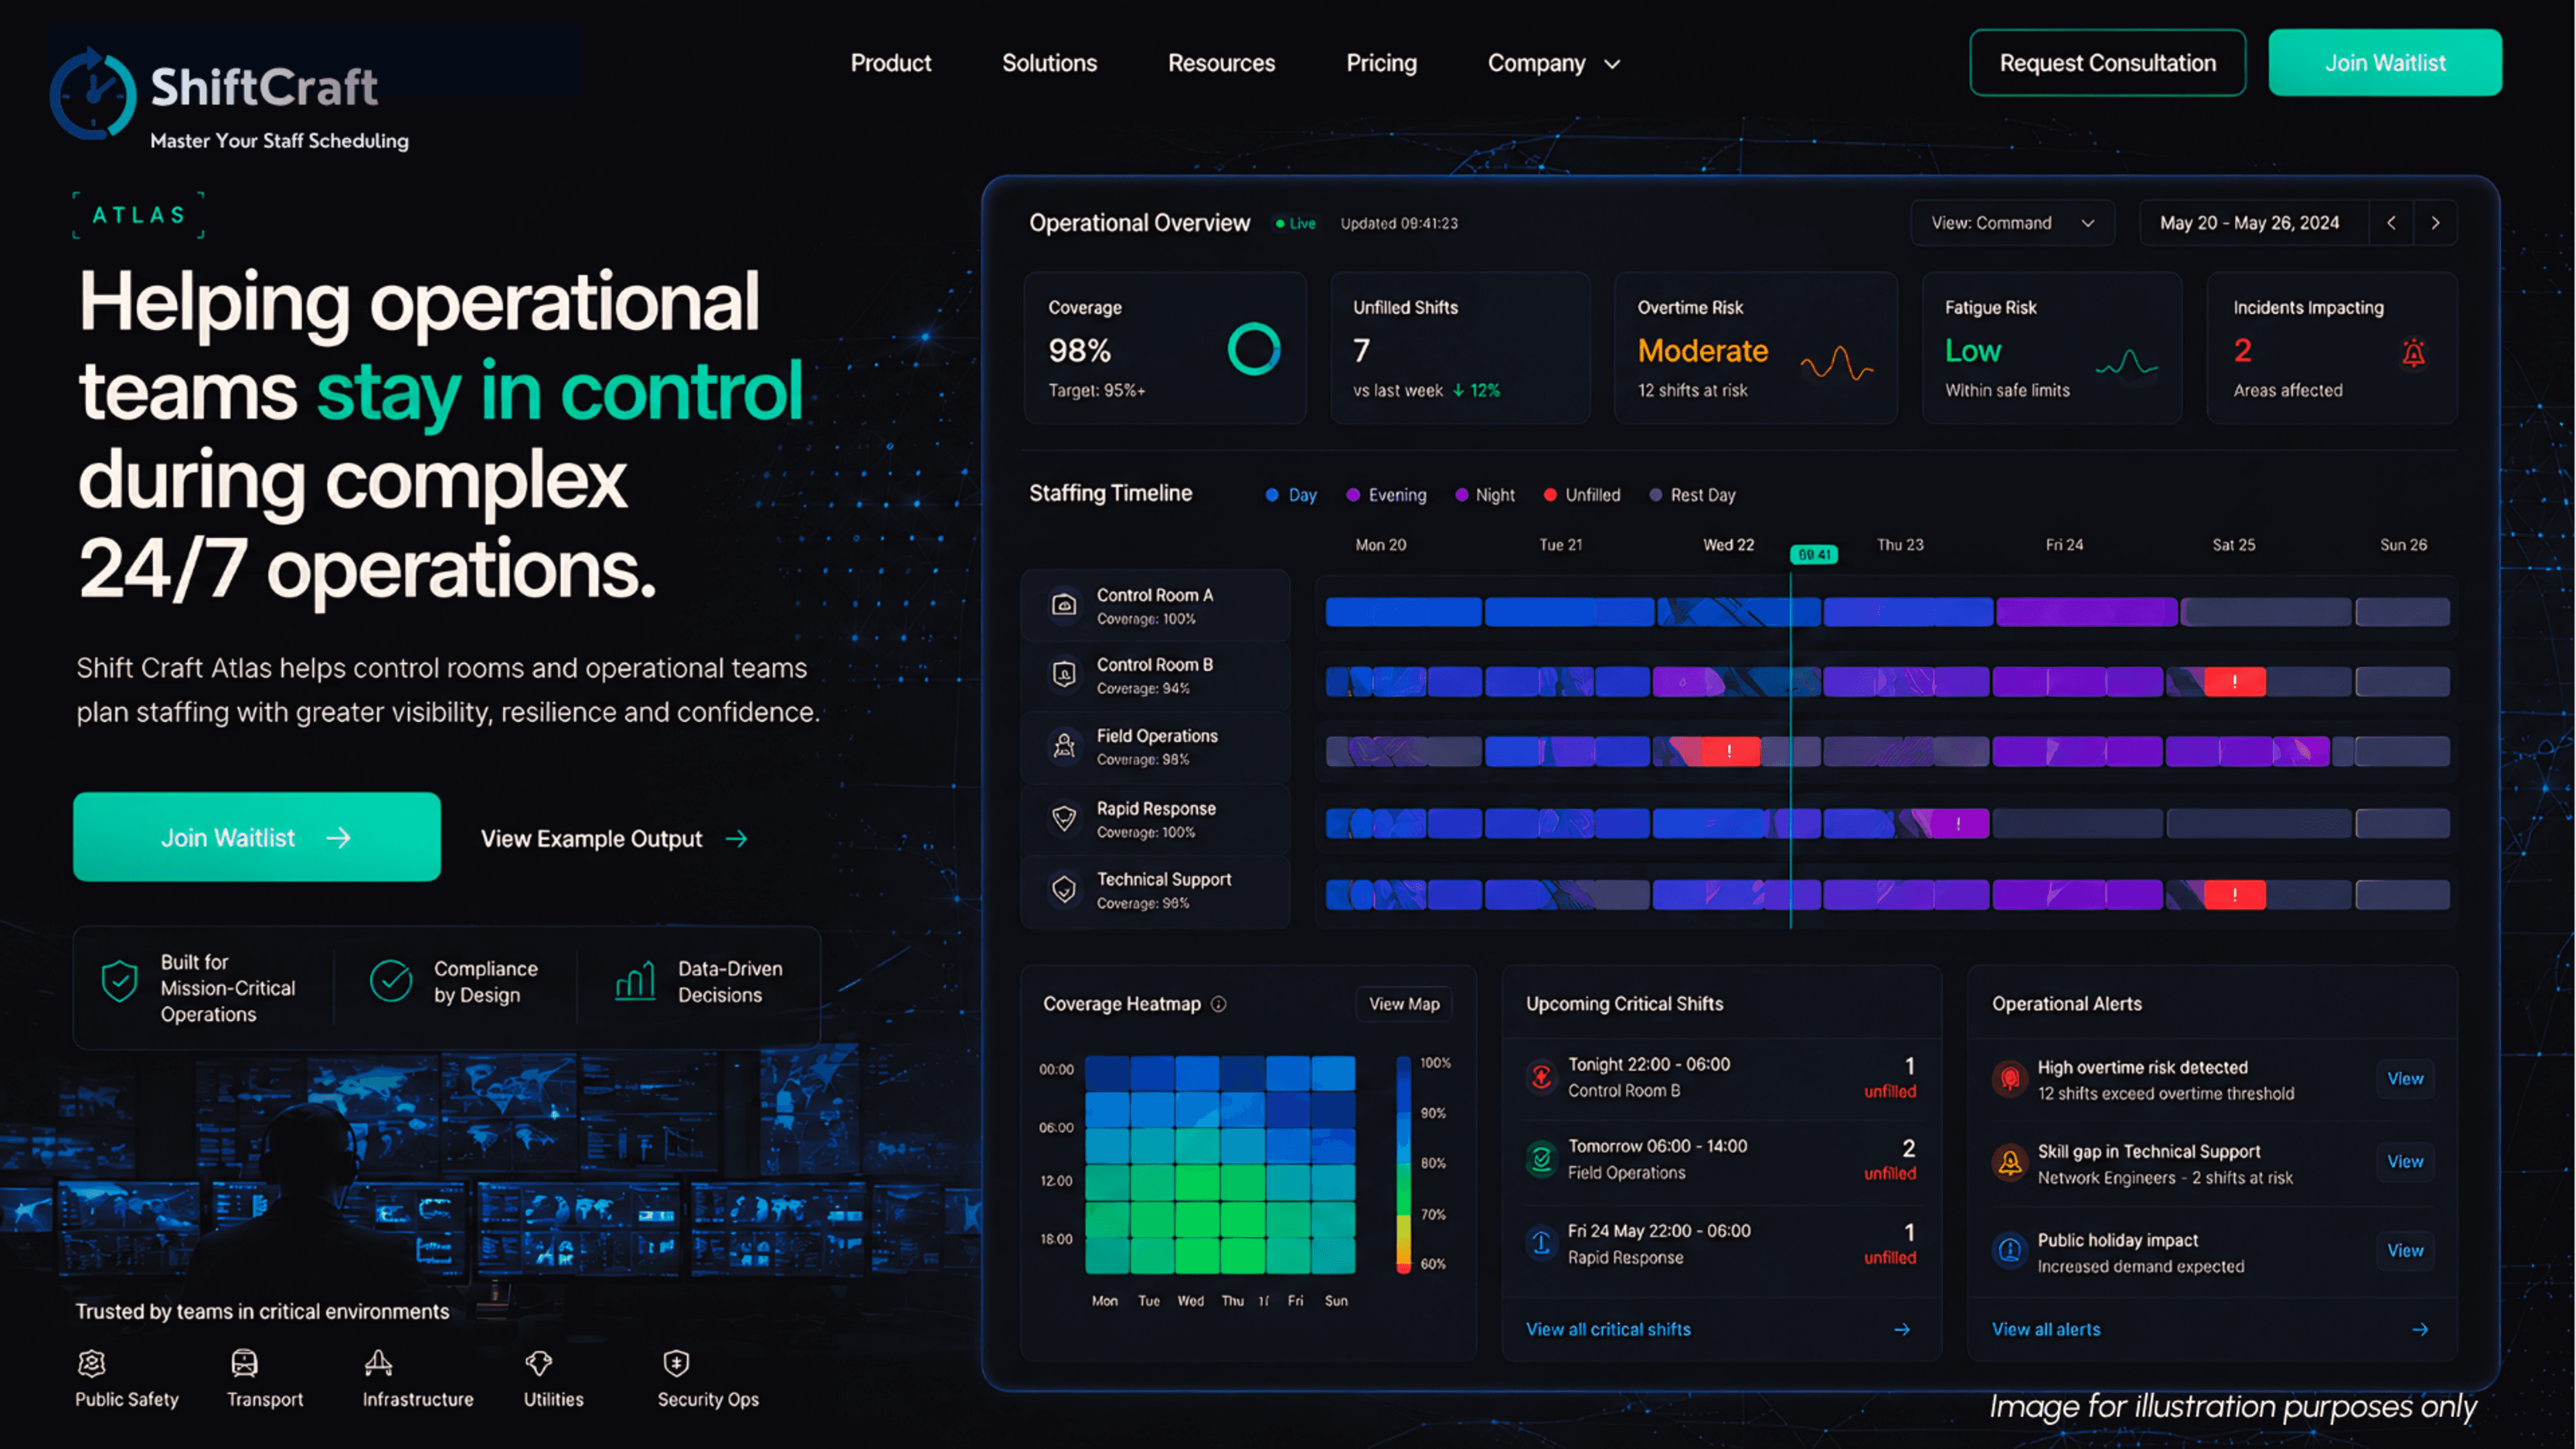Click the Infrastructure icon
Viewport: 2576px width, 1449px height.
pyautogui.click(x=378, y=1363)
